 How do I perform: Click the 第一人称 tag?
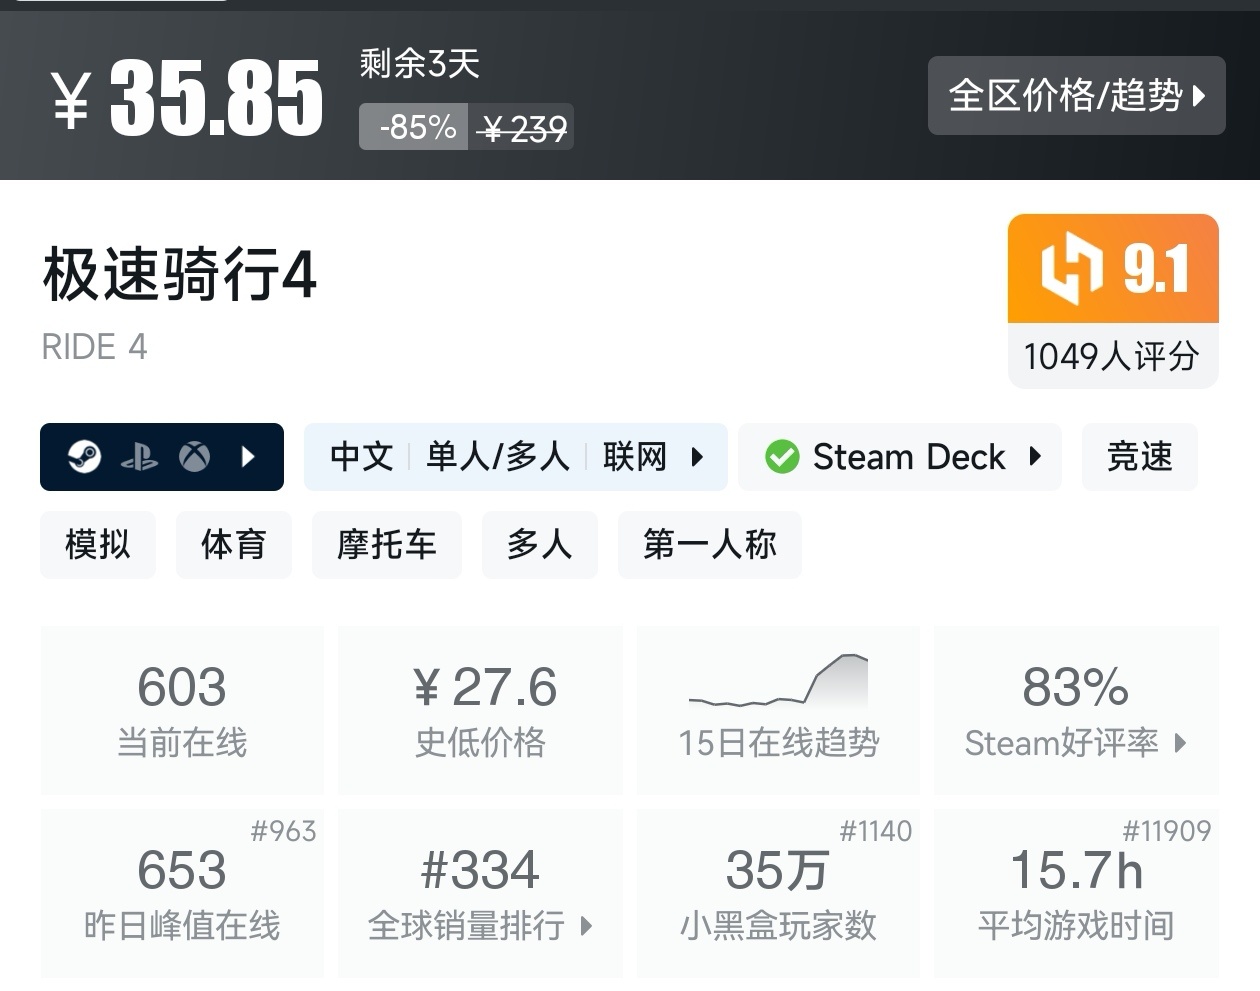[709, 545]
